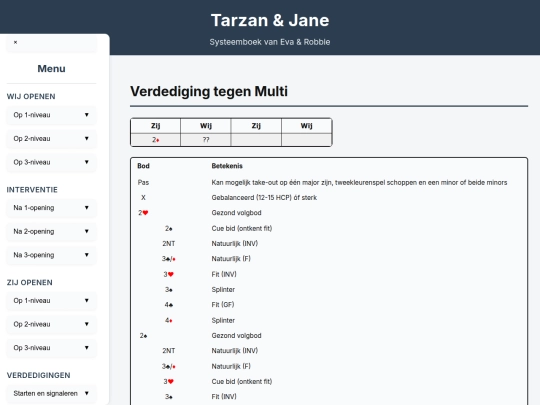Click the 'Tarzan & Jane' page title

click(270, 20)
